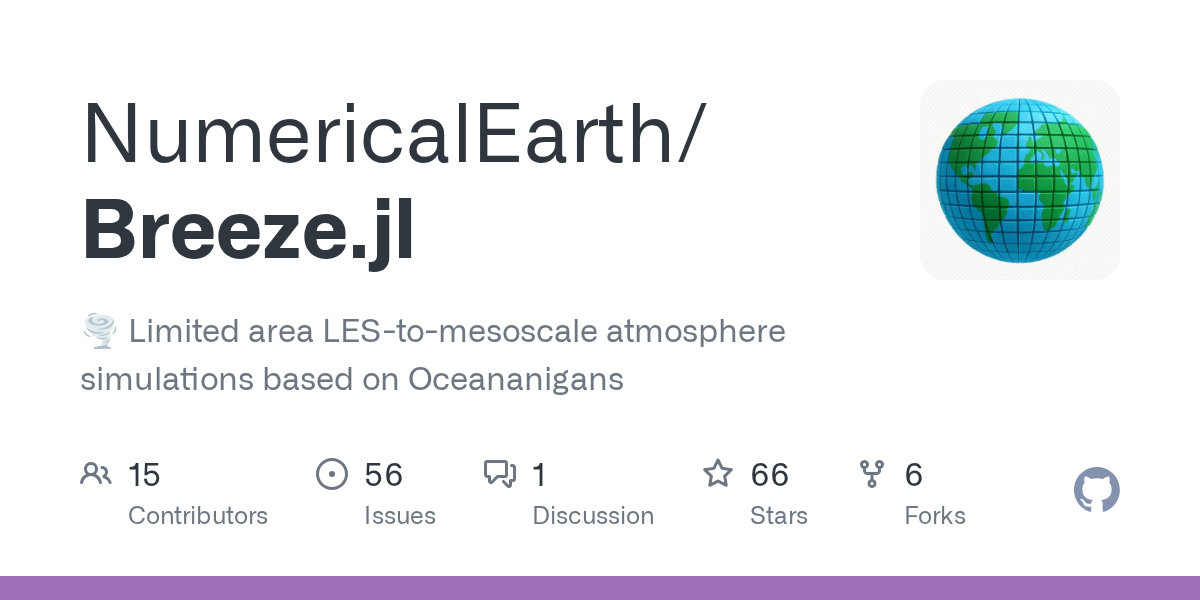Click the purple language bar at the bottom

(x=600, y=588)
